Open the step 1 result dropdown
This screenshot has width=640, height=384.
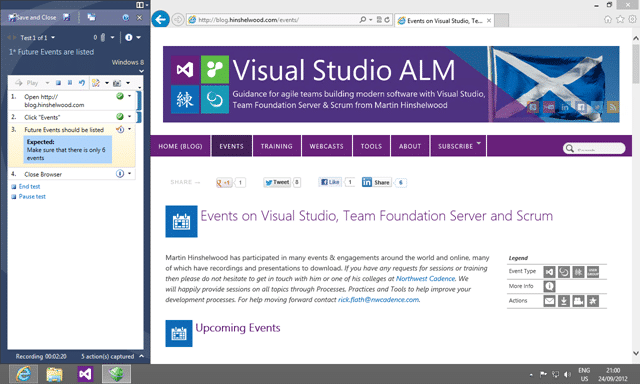(x=129, y=96)
